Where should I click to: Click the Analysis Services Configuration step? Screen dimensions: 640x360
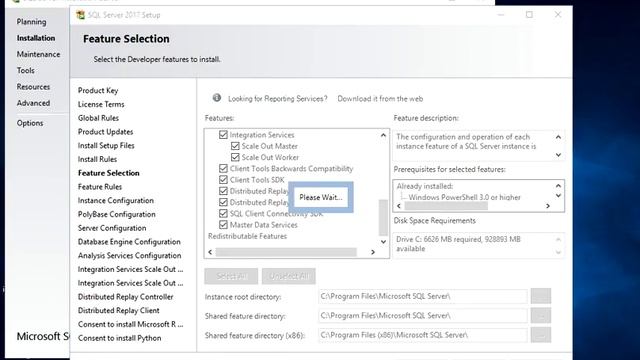click(129, 256)
